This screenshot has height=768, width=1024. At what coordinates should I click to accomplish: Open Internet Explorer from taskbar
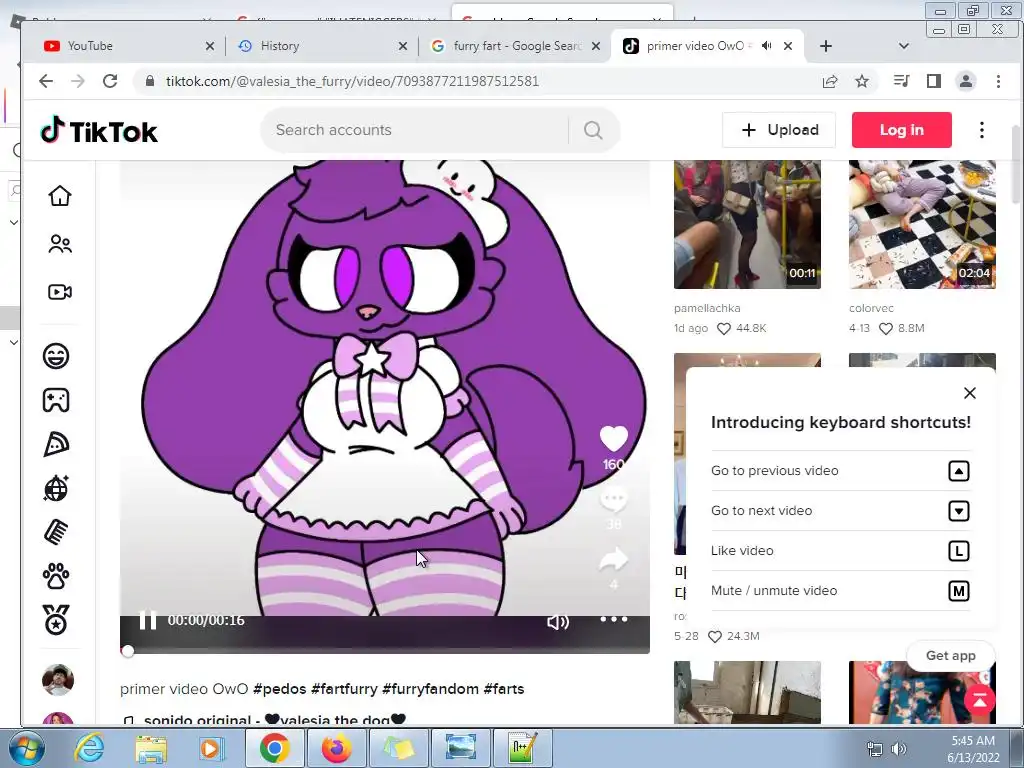tap(89, 747)
